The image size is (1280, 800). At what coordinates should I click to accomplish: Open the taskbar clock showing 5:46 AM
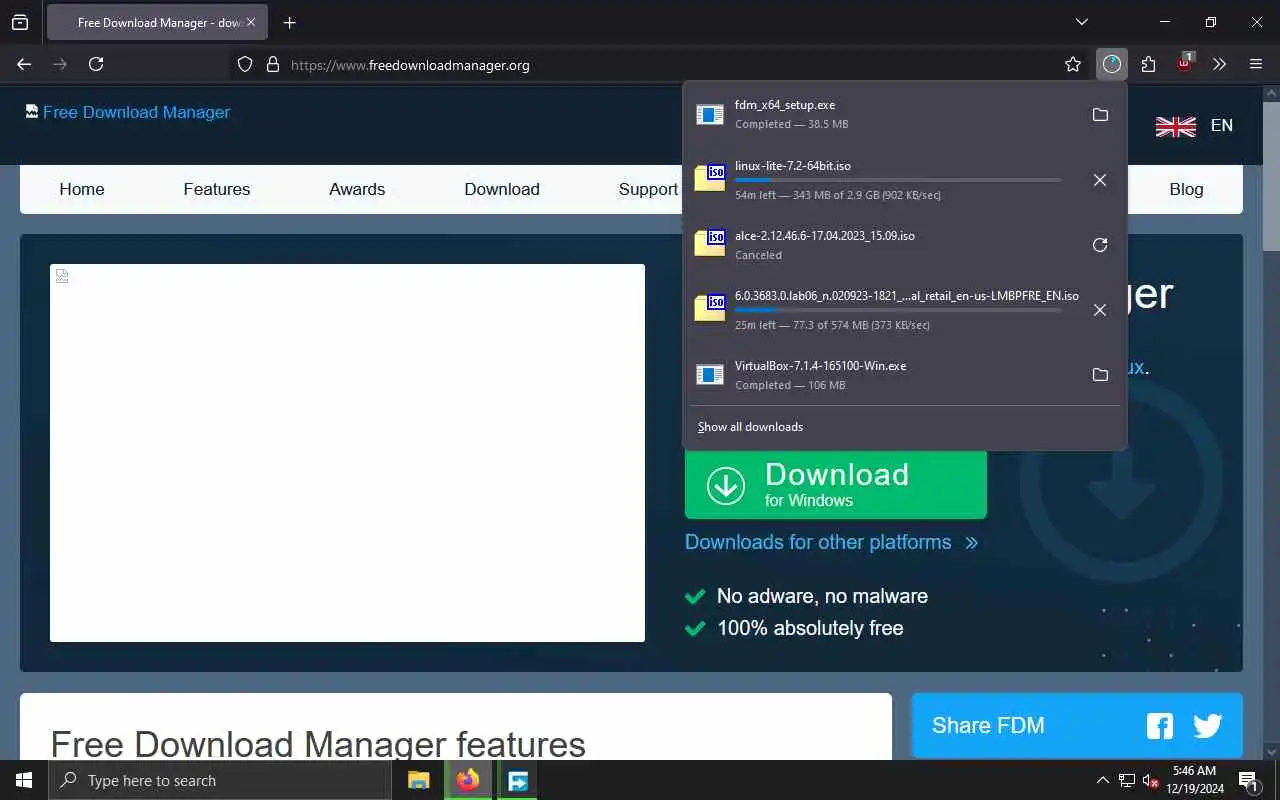coord(1194,780)
